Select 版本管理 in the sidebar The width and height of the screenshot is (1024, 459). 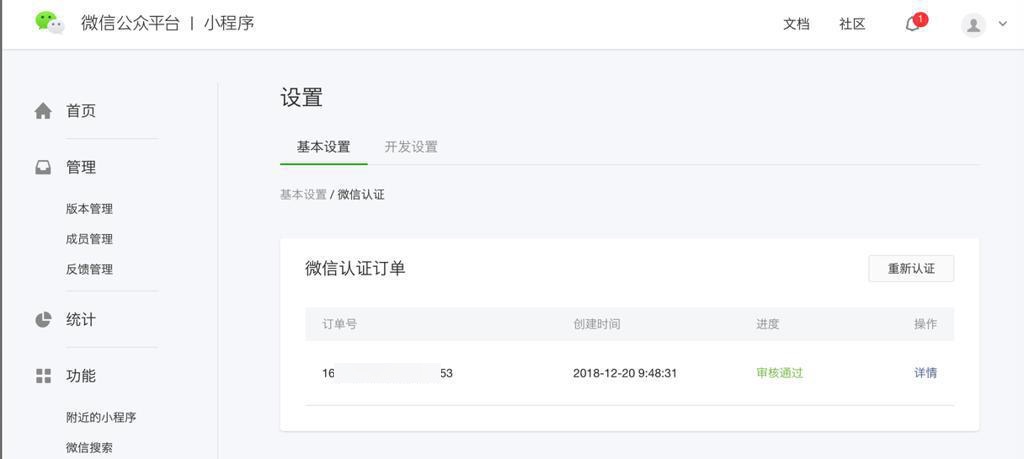pyautogui.click(x=89, y=209)
